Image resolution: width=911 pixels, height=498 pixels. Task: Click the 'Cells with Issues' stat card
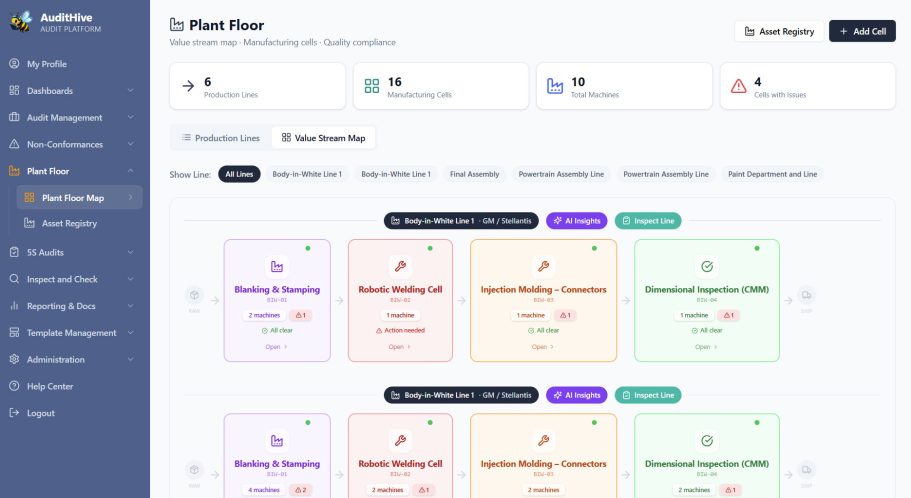click(808, 86)
